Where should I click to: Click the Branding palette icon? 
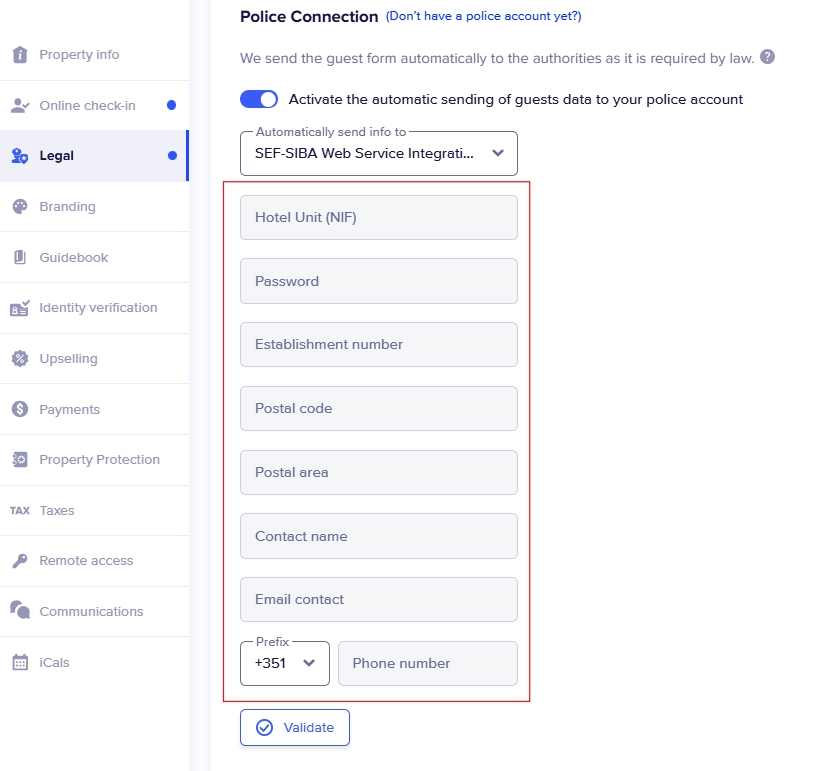pos(20,207)
